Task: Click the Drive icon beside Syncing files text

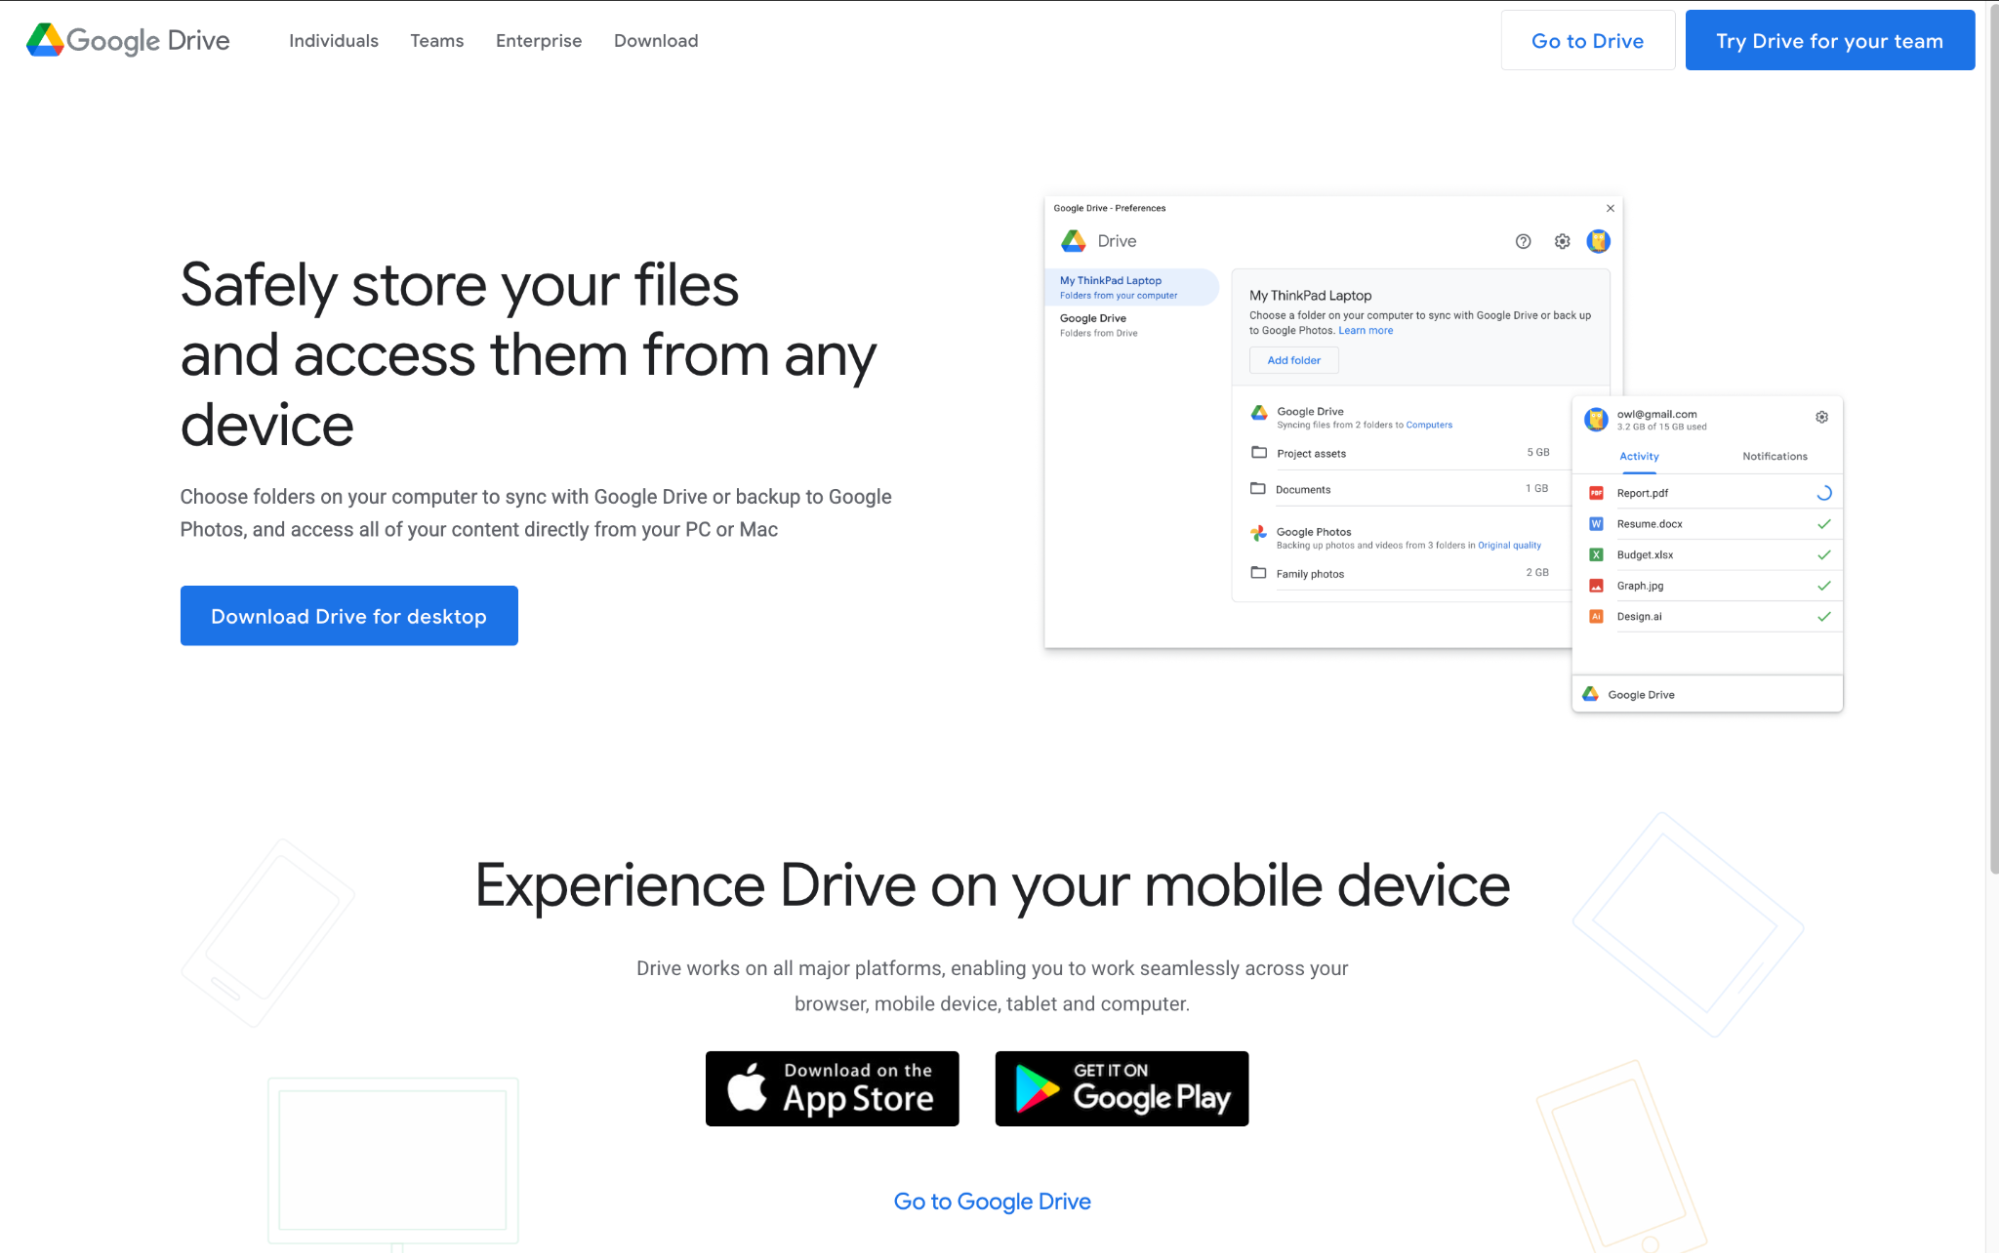Action: tap(1259, 412)
